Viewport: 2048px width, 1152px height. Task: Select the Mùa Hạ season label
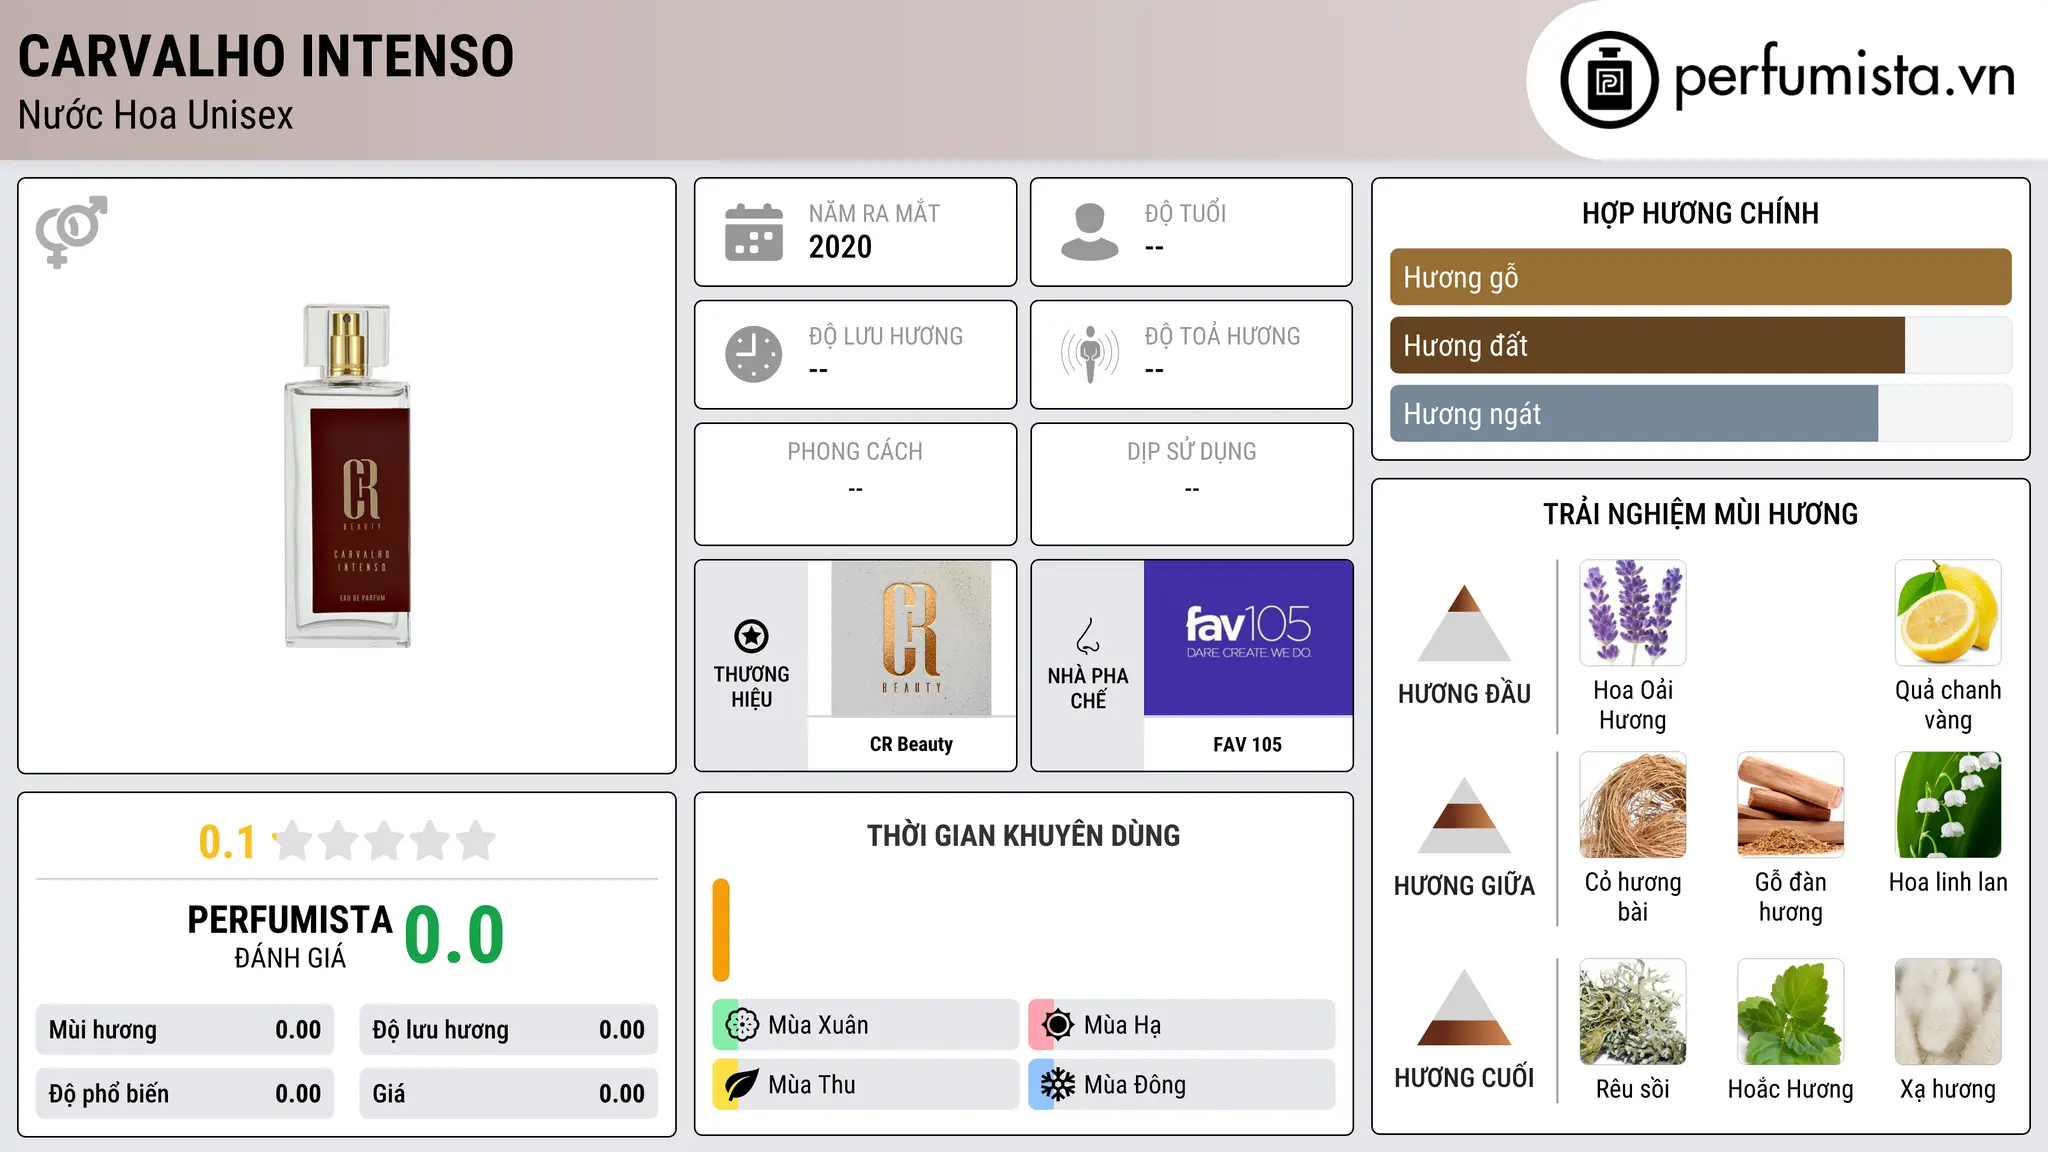coord(1123,1025)
